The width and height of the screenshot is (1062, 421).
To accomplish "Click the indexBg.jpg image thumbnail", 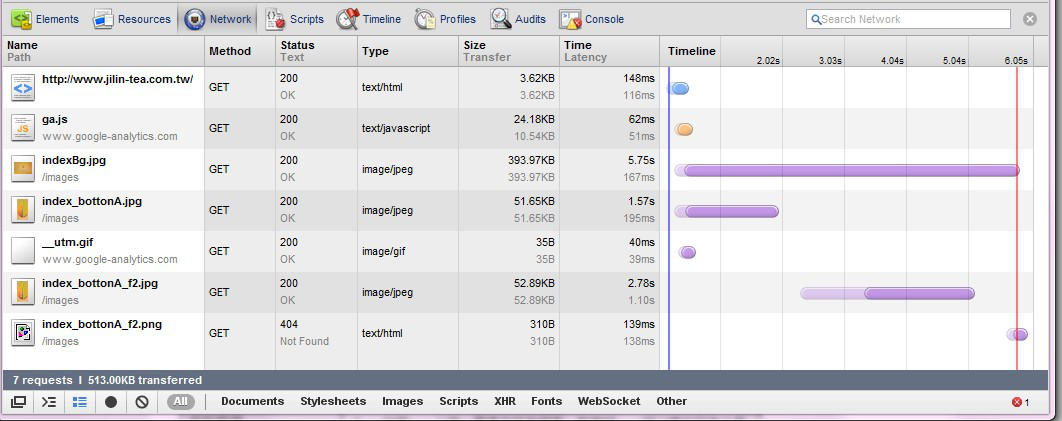I will click(x=23, y=169).
